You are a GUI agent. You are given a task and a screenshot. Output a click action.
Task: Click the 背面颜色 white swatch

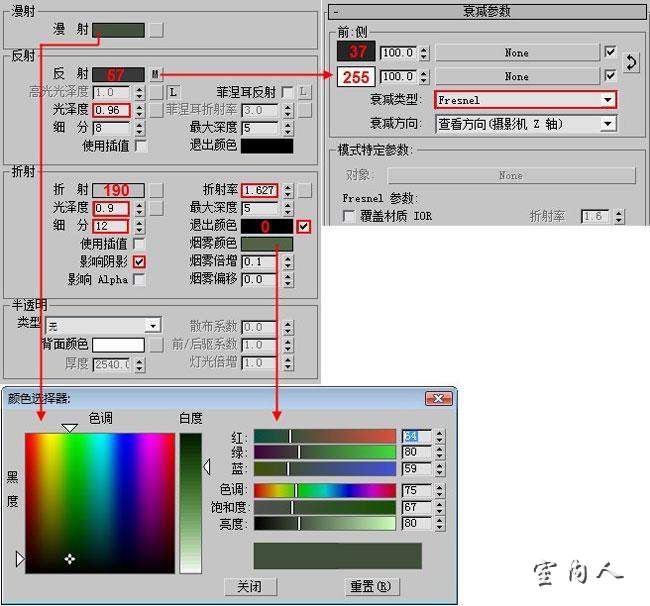pos(118,345)
